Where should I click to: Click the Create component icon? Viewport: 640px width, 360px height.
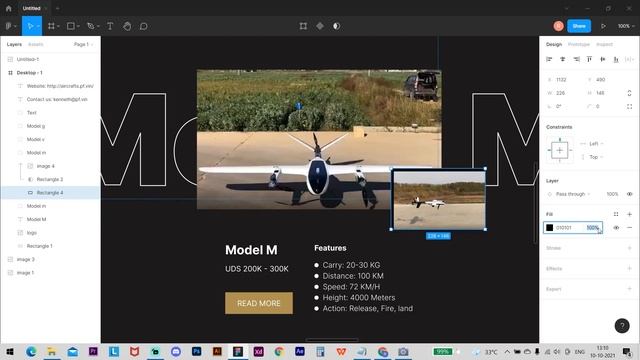click(320, 26)
